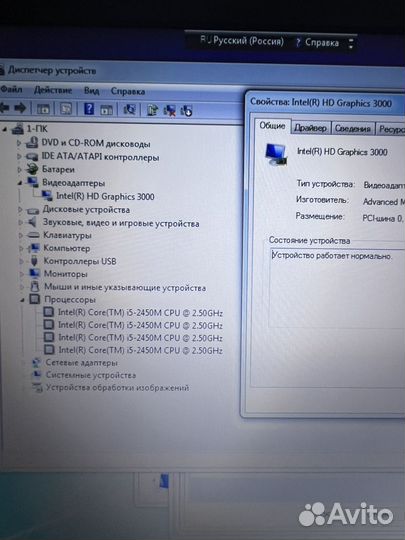Switch to the Сведения tab
The image size is (405, 540).
pyautogui.click(x=353, y=128)
